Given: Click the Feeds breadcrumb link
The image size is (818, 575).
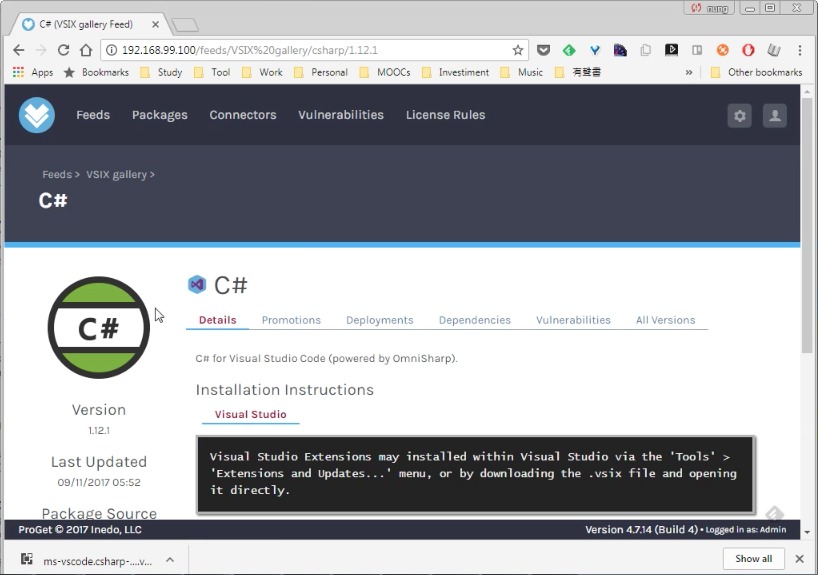Looking at the screenshot, I should 57,174.
